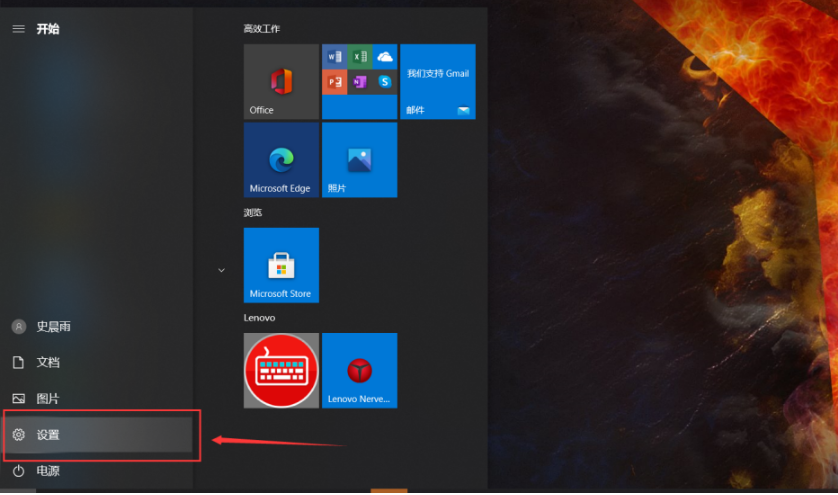The width and height of the screenshot is (838, 495).
Task: Open OneDrive cloud tile
Action: pos(385,57)
